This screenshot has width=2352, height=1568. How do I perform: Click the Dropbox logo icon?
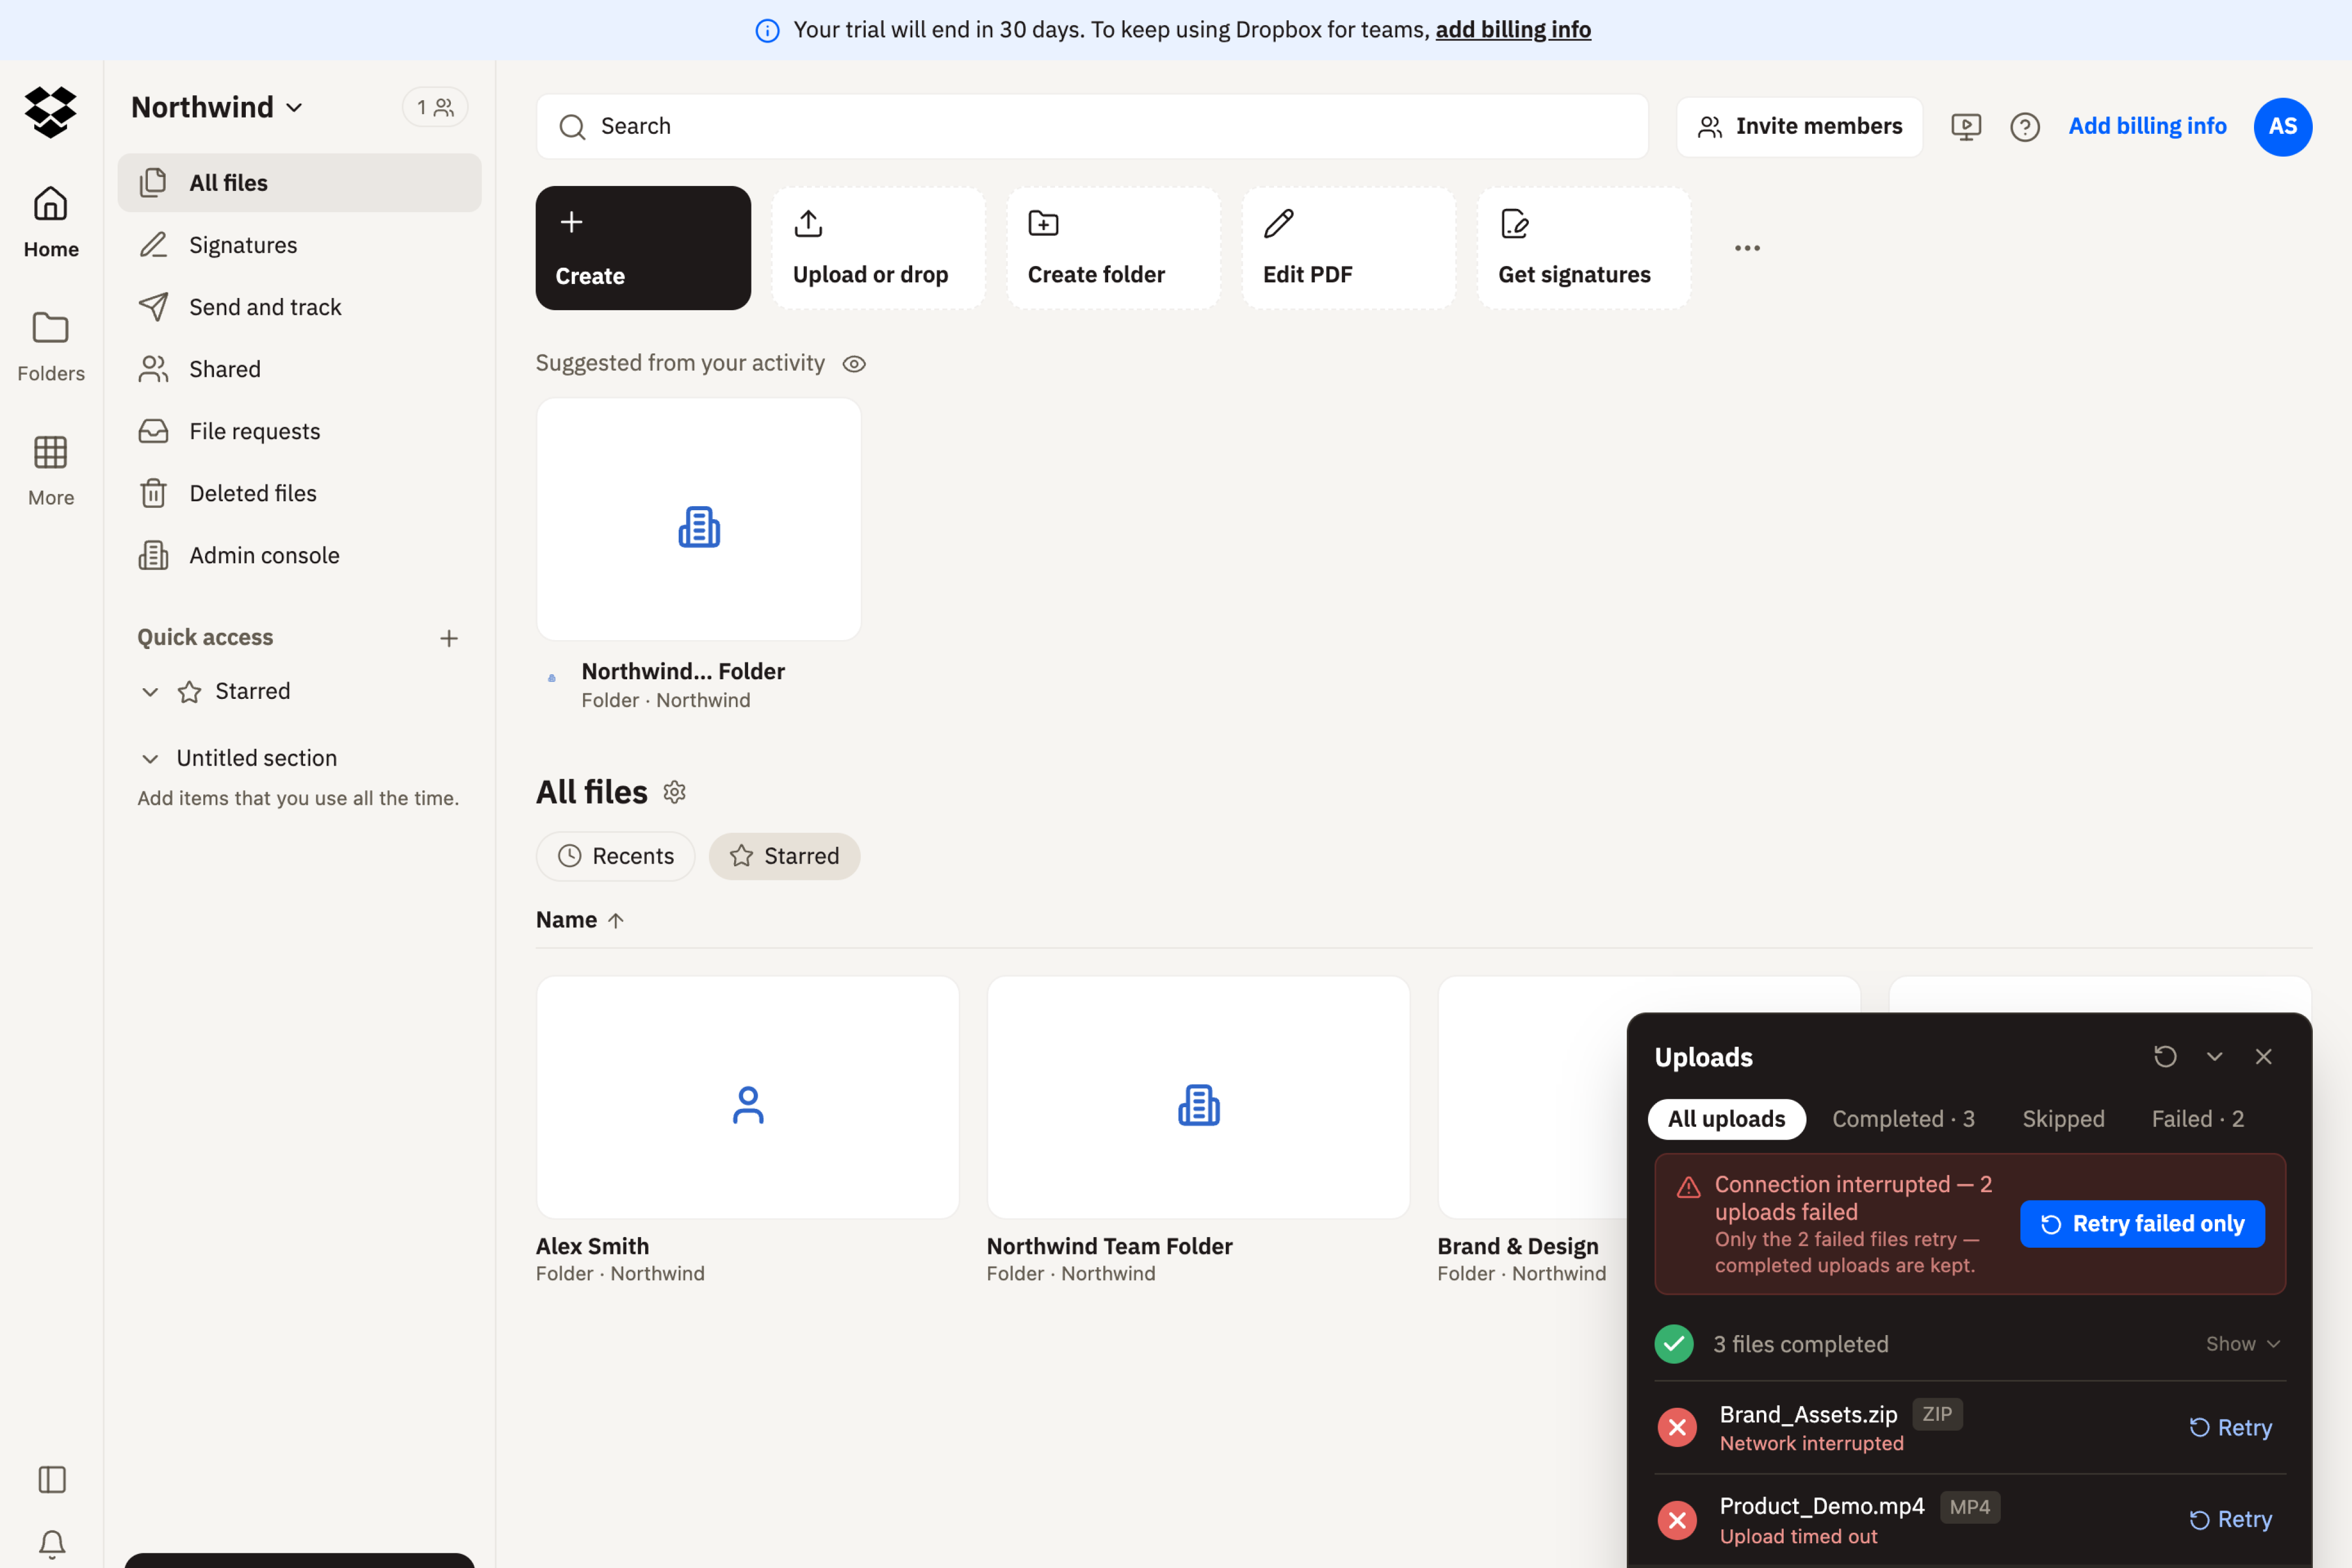click(50, 111)
